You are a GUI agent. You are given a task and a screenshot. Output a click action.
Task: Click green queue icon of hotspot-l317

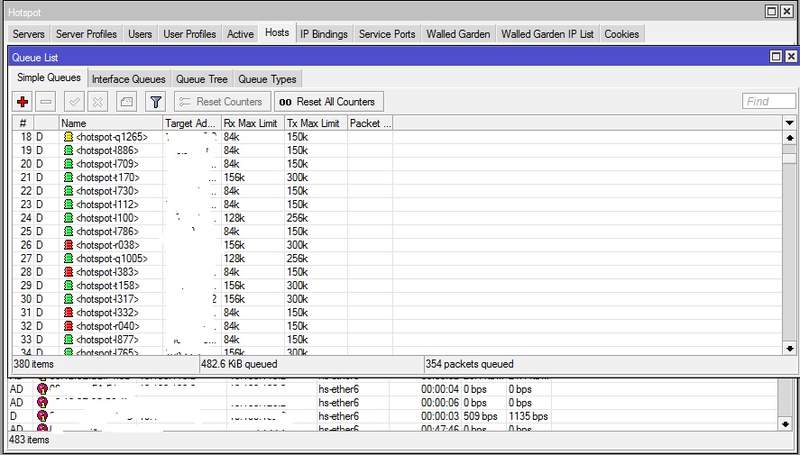coord(68,299)
